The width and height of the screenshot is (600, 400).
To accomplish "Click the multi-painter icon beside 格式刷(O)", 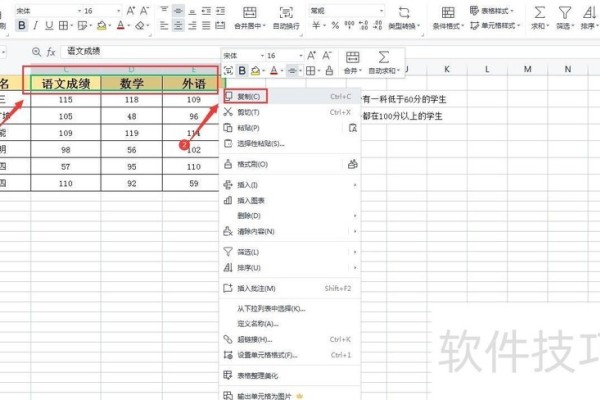I will 352,164.
